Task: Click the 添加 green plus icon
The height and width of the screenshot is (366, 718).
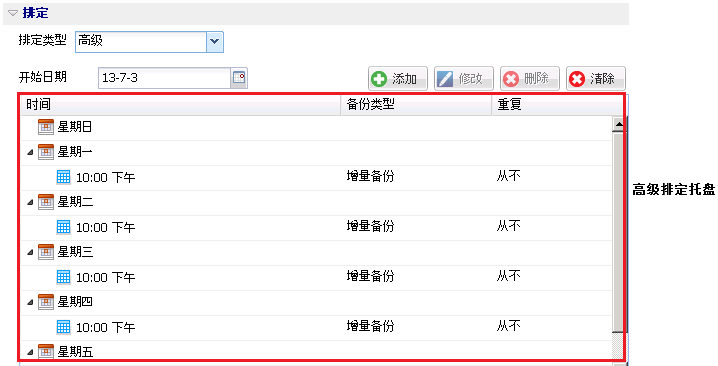Action: point(379,79)
